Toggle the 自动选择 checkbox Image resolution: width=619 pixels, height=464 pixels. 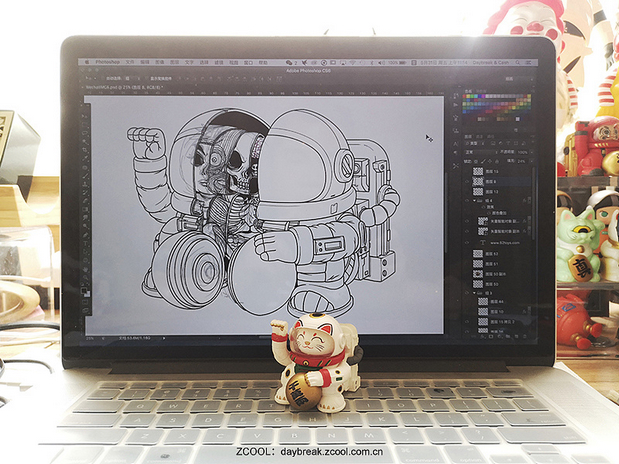point(102,79)
